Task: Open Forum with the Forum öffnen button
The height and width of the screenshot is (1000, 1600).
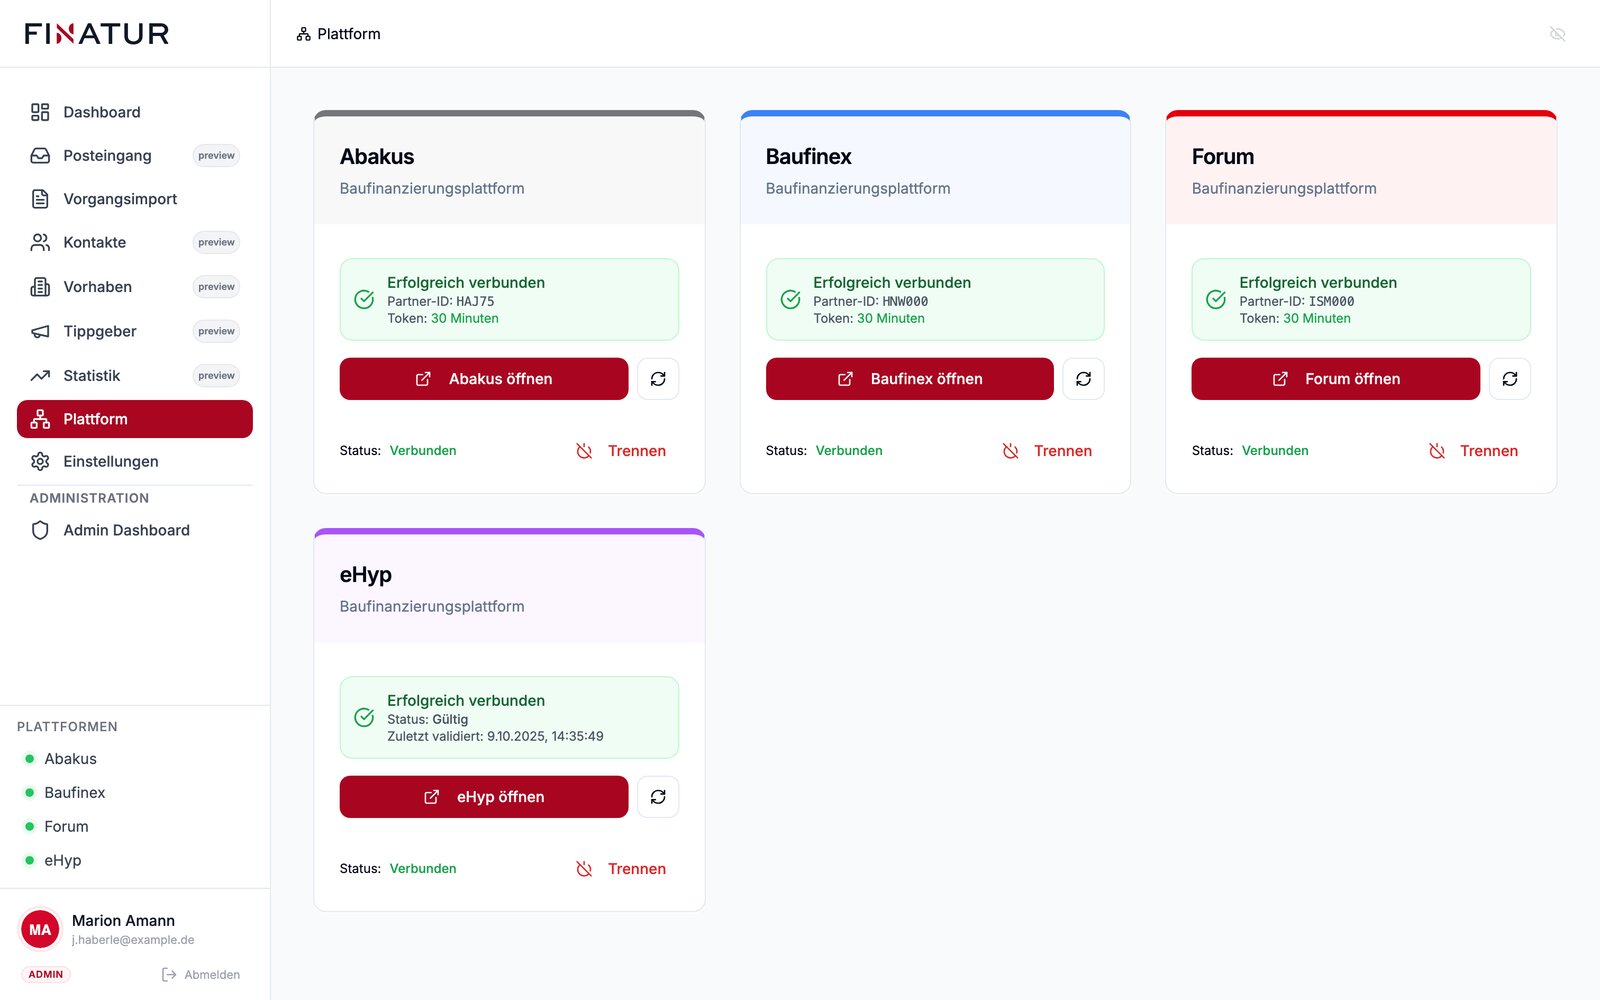Action: pyautogui.click(x=1336, y=379)
